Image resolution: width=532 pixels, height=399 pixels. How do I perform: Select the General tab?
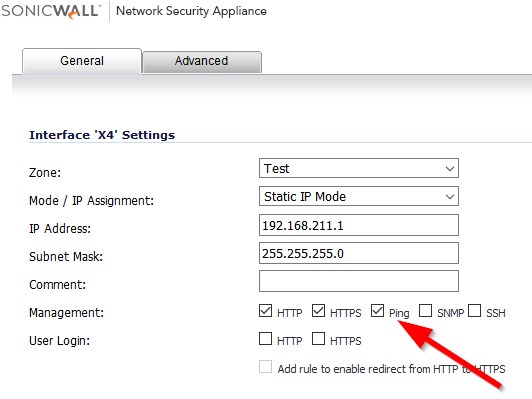tap(82, 61)
